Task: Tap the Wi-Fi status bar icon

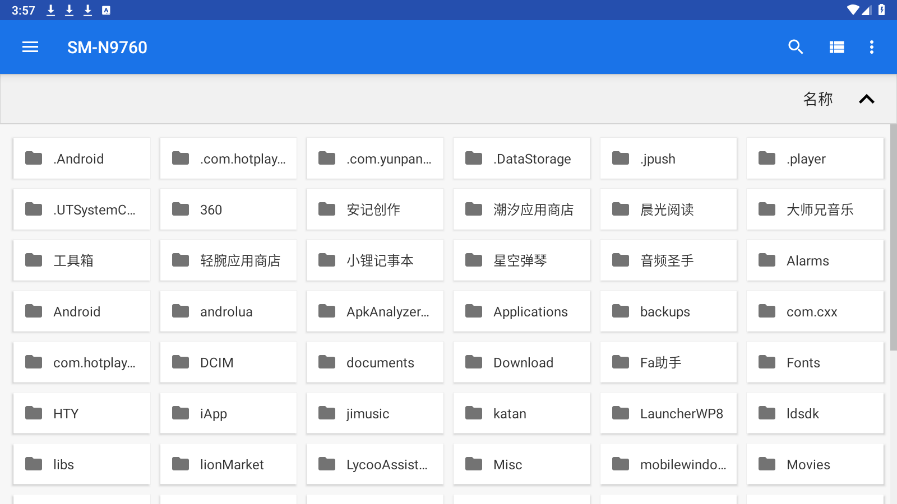Action: (x=852, y=10)
